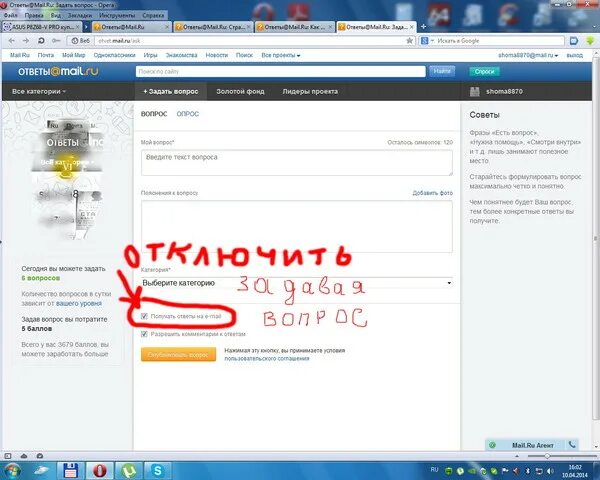Open the пользовательского соглашения link
This screenshot has width=600, height=480.
266,359
